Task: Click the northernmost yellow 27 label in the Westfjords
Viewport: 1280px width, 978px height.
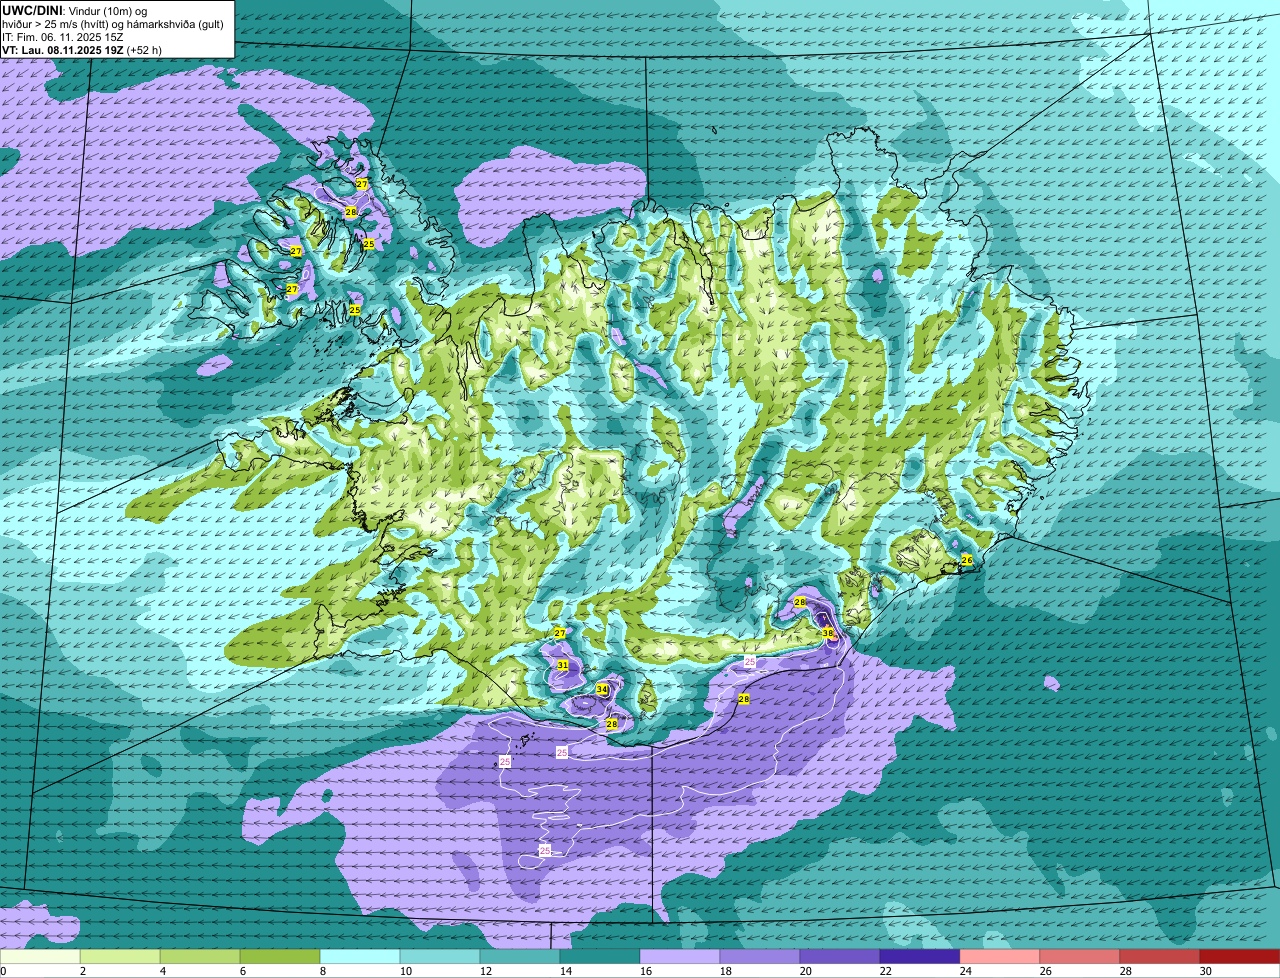Action: pos(362,185)
